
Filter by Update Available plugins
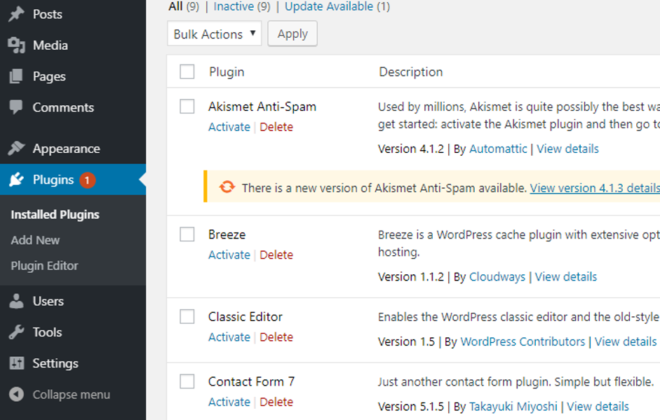pyautogui.click(x=329, y=6)
